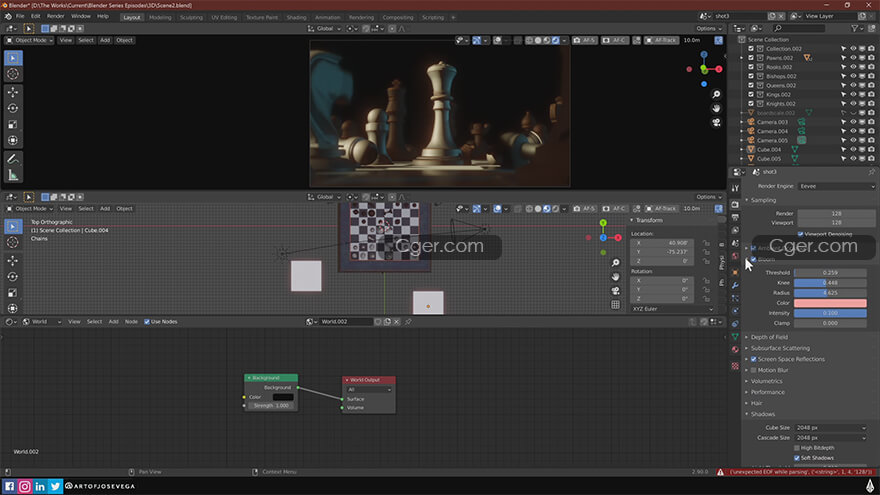
Task: Select the Cursor tool in the upper viewport
Action: tap(13, 74)
